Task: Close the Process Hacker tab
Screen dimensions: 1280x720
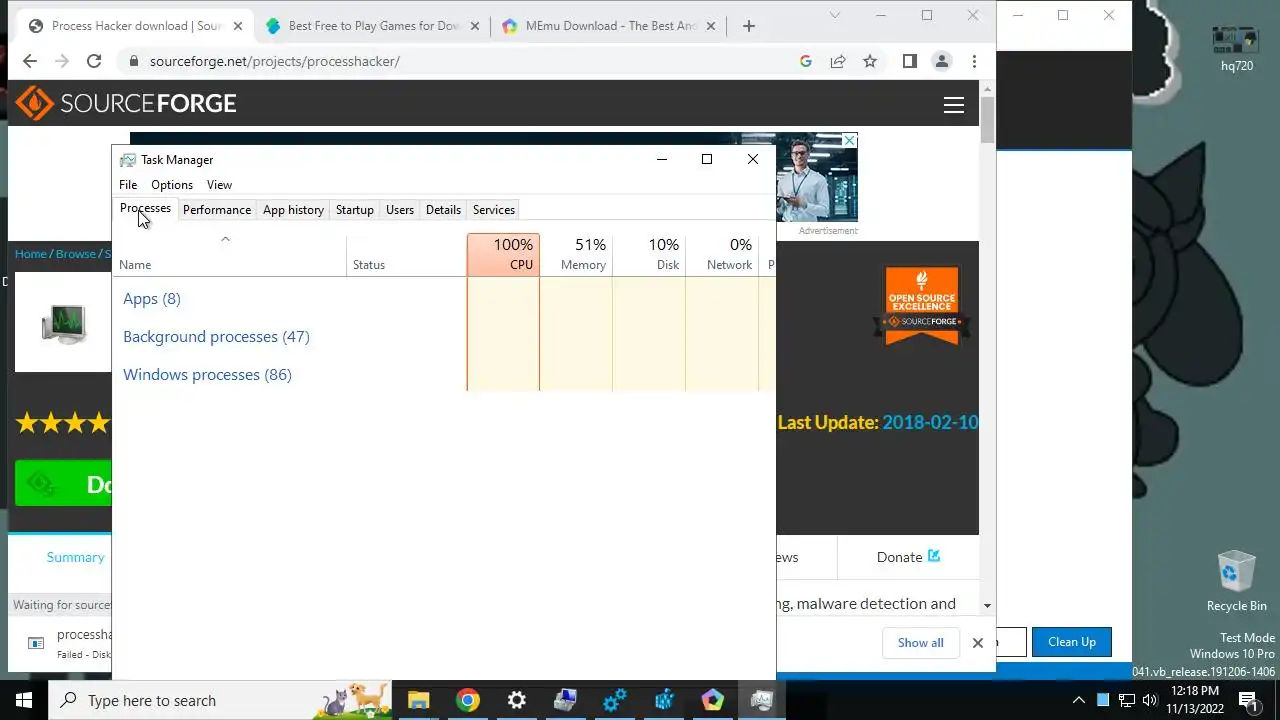Action: [x=238, y=26]
